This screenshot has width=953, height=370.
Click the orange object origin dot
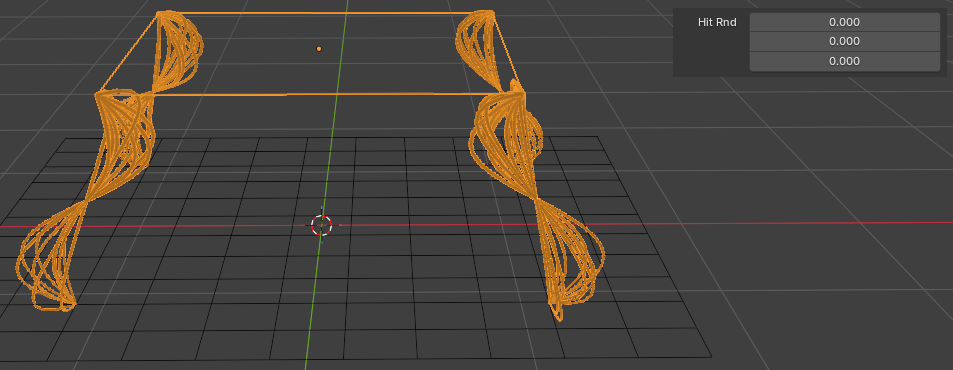pos(319,49)
